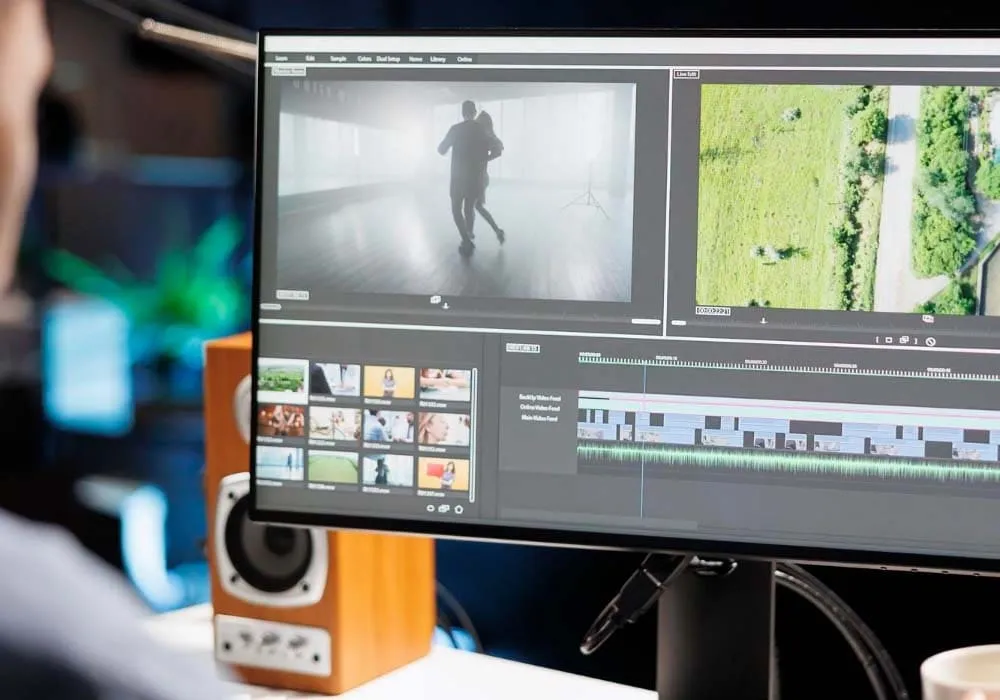The width and height of the screenshot is (1000, 700).
Task: Click the home icon under the media thumbnails
Action: 458,508
